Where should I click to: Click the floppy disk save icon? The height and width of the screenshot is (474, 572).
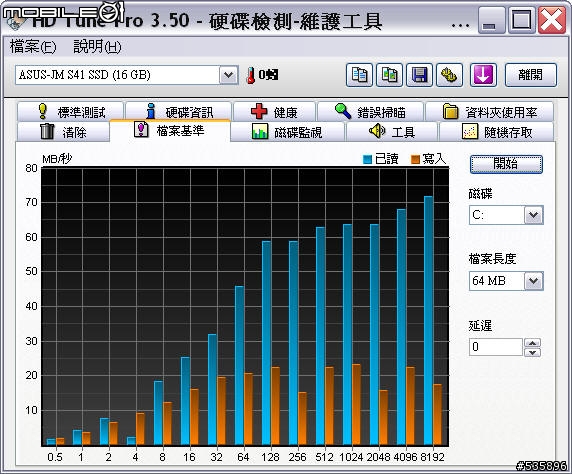420,75
